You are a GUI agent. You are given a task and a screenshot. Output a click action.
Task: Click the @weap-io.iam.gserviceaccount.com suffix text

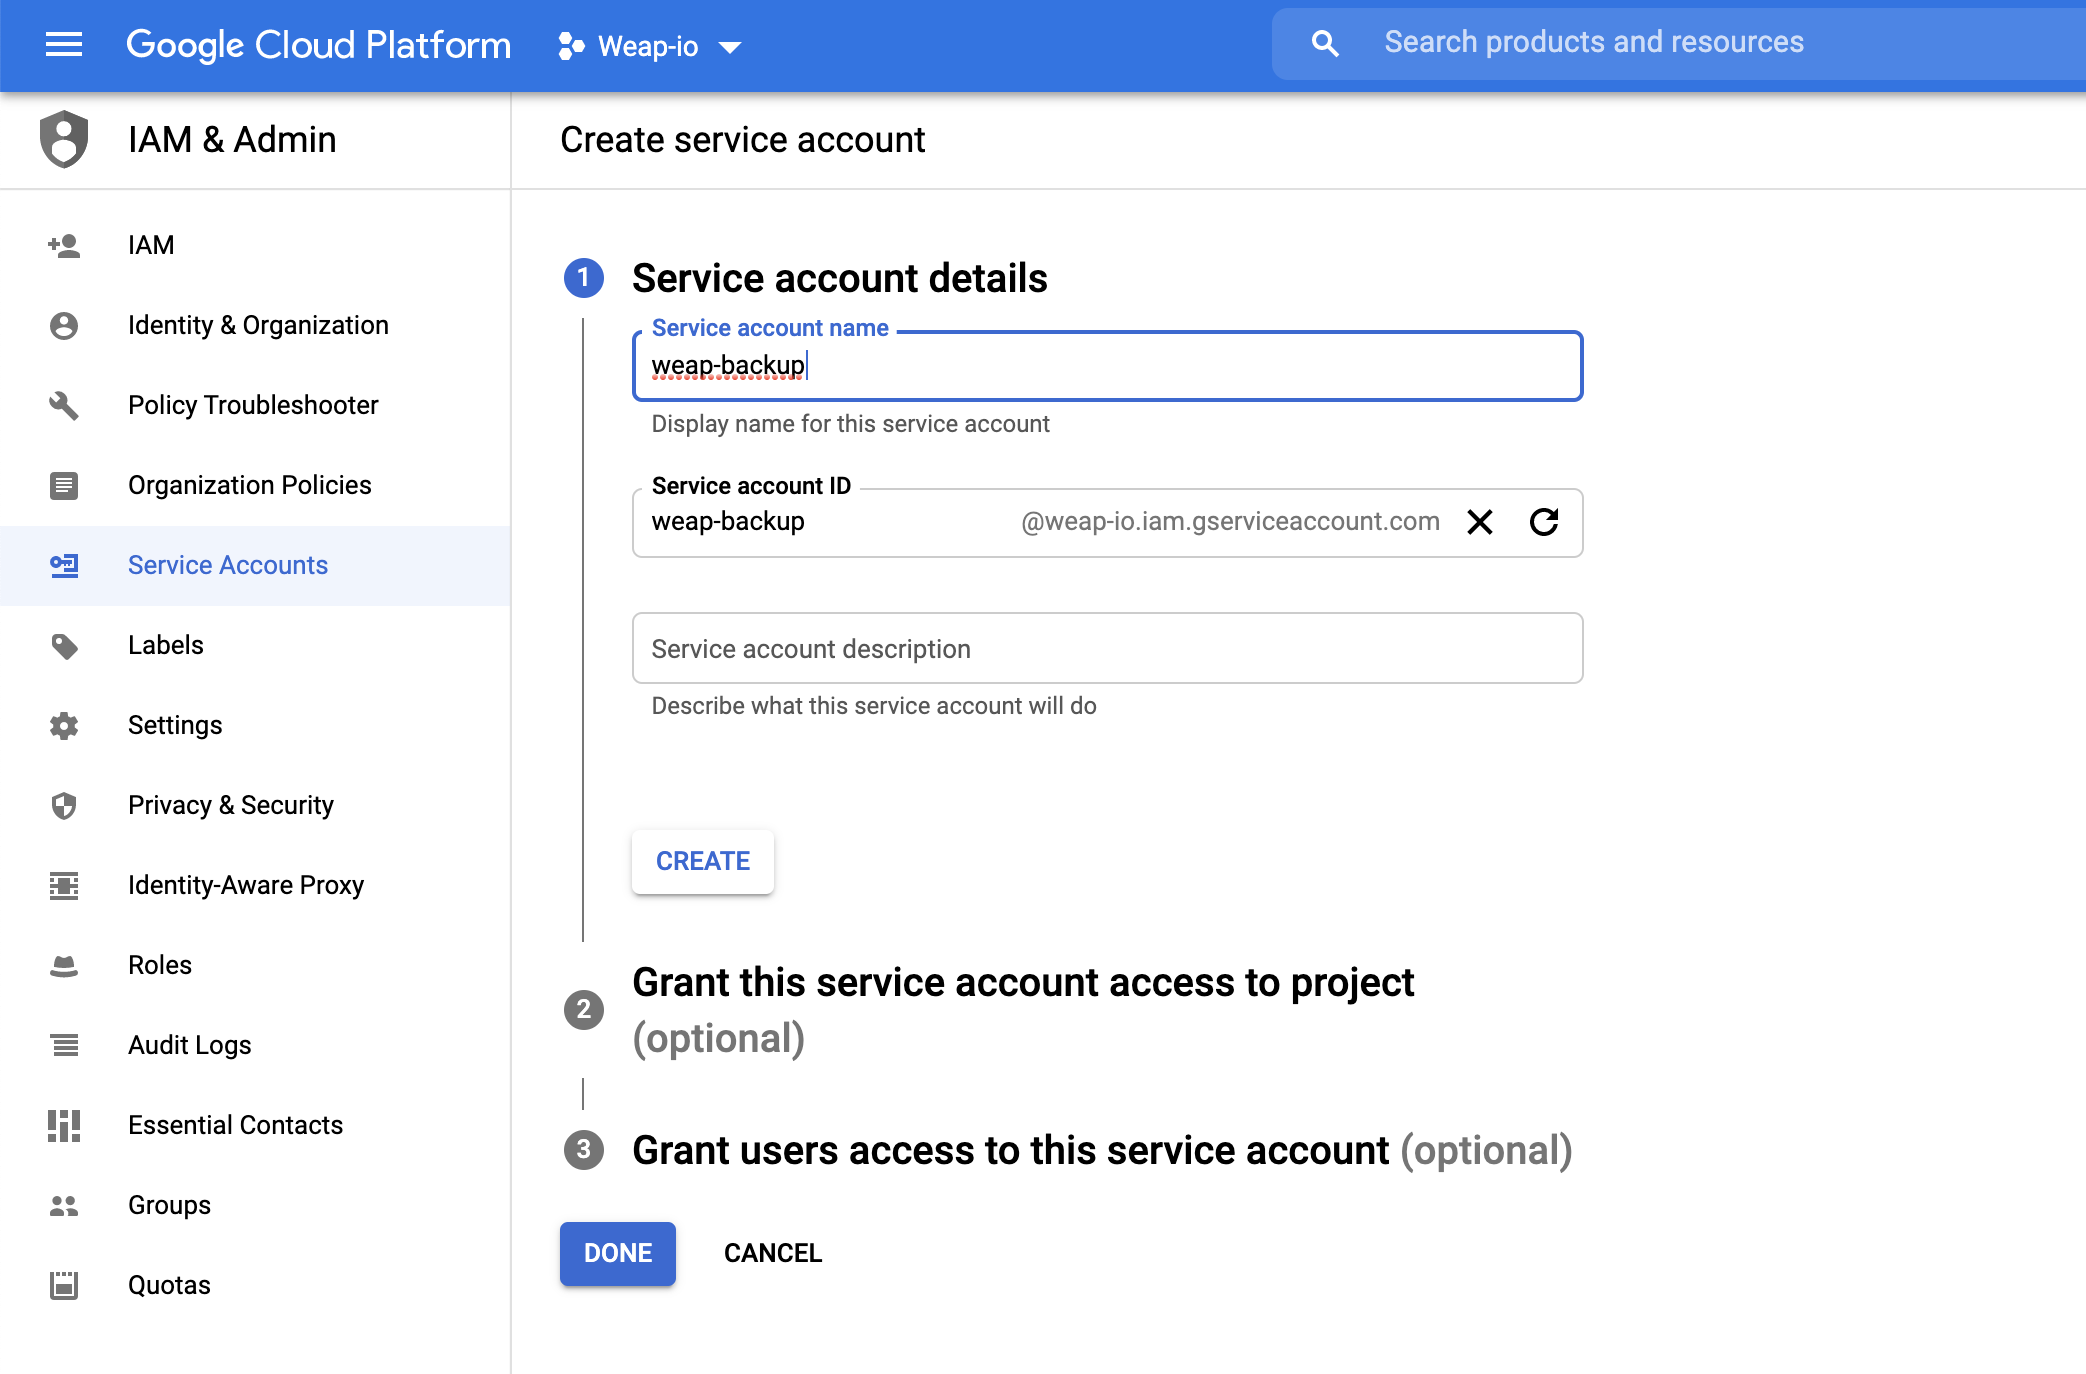pyautogui.click(x=1230, y=522)
